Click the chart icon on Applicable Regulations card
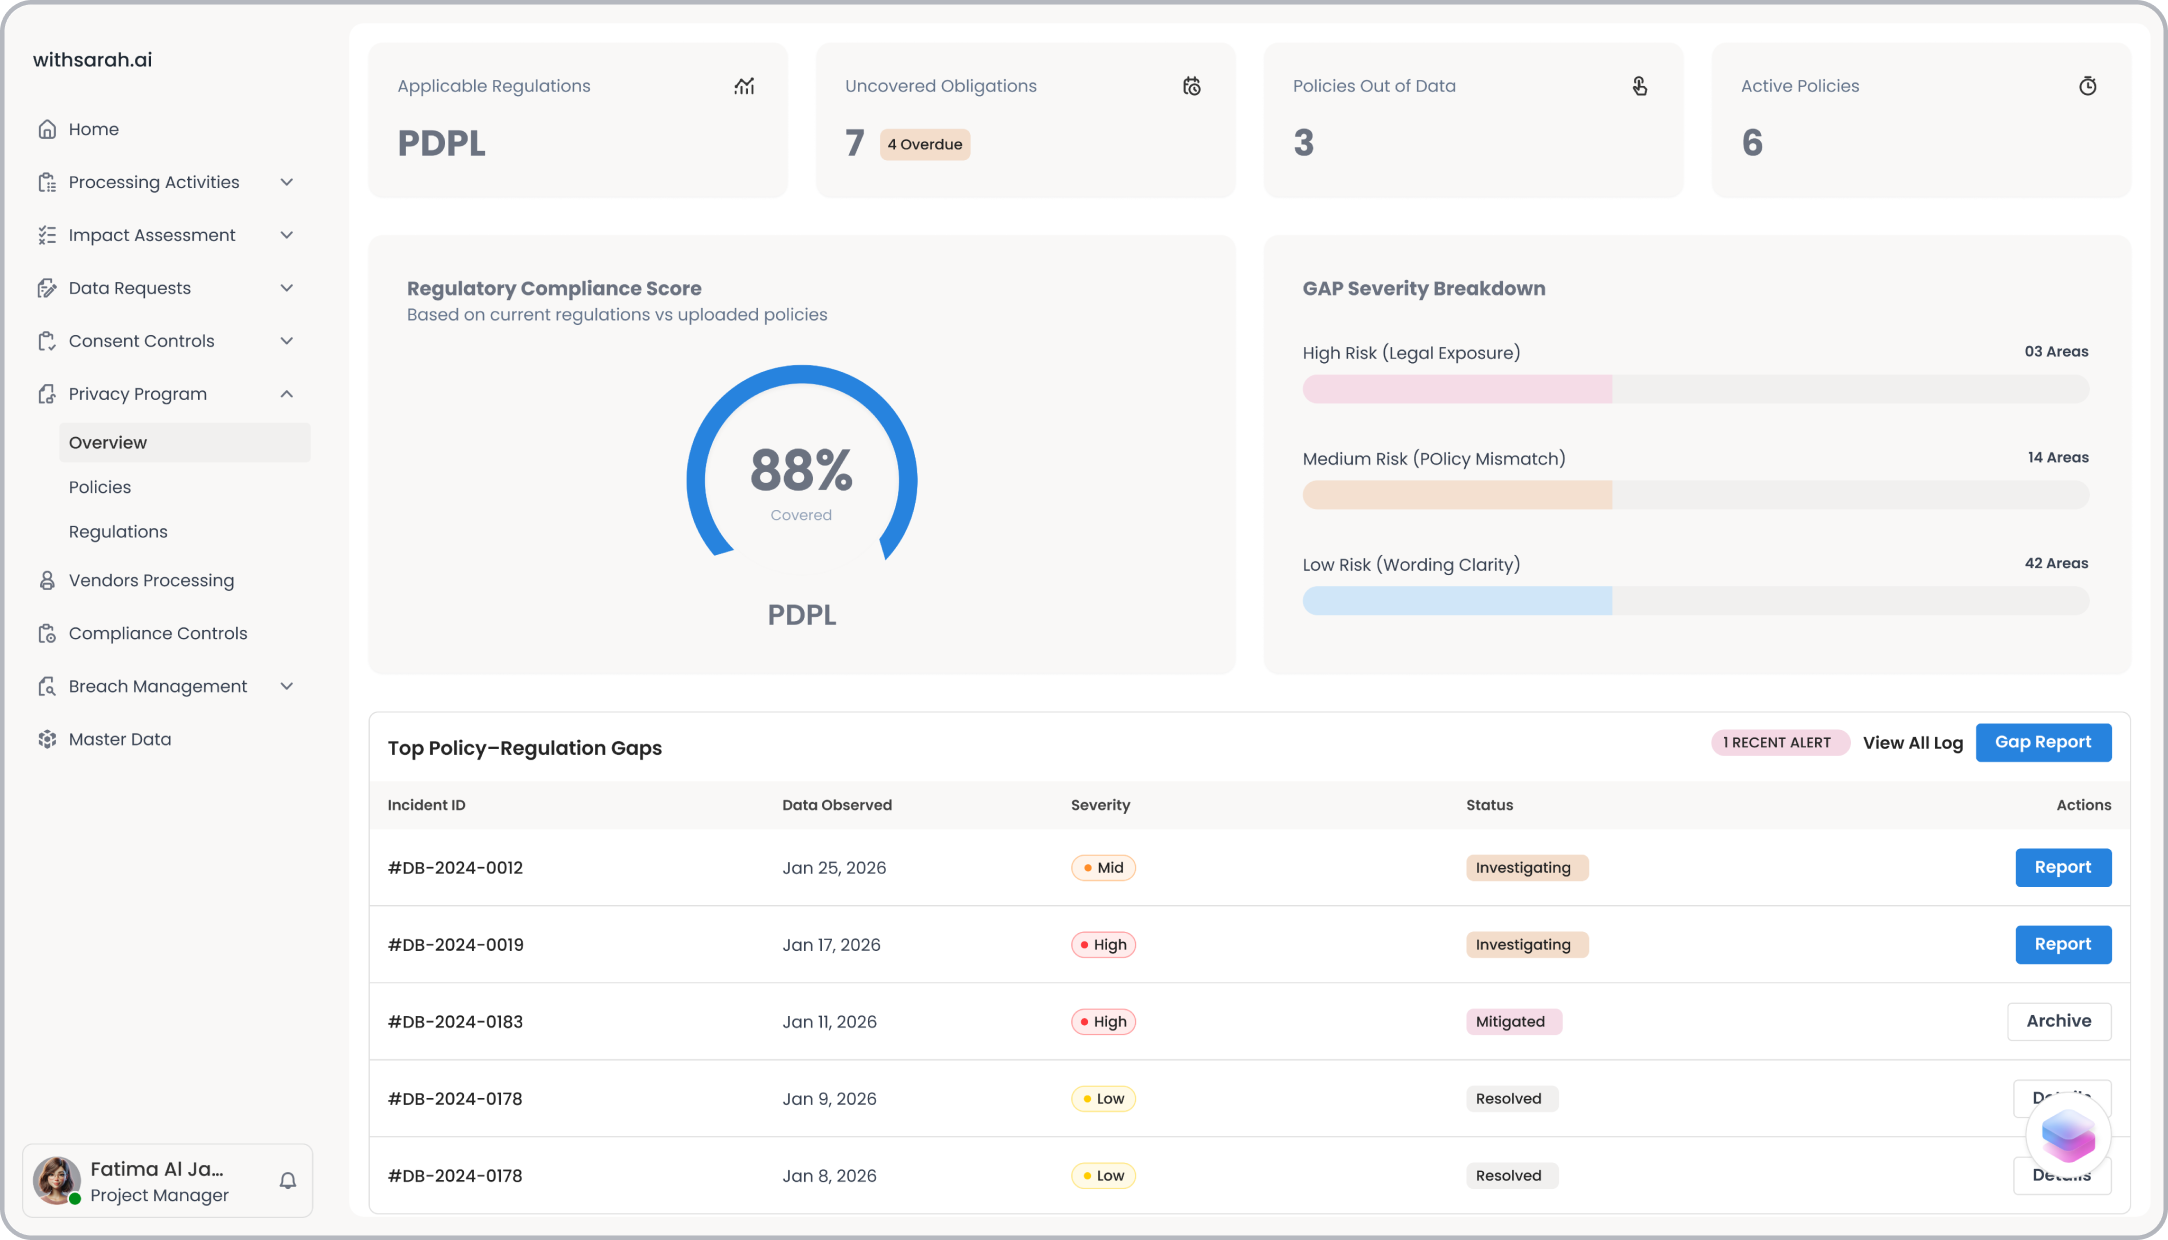 pyautogui.click(x=744, y=86)
